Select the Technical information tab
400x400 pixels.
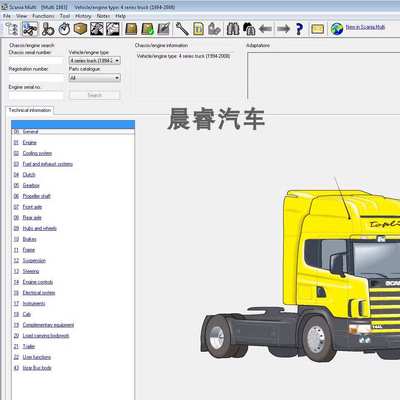[30, 110]
